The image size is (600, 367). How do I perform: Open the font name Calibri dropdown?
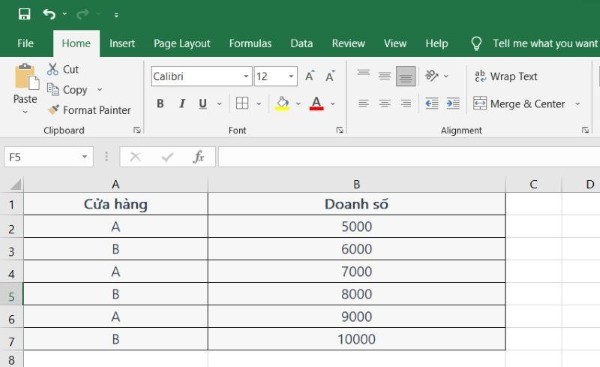click(x=246, y=76)
